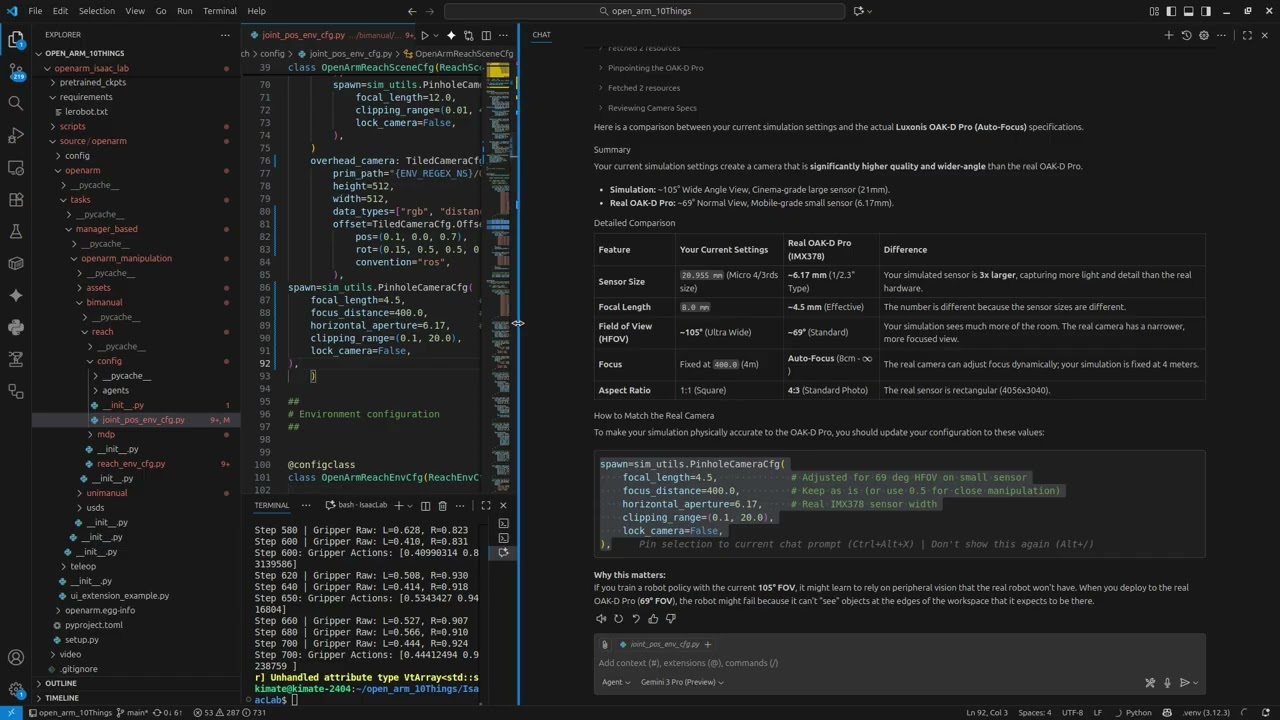Start a new chat session
The image size is (1280, 720).
coord(1168,35)
